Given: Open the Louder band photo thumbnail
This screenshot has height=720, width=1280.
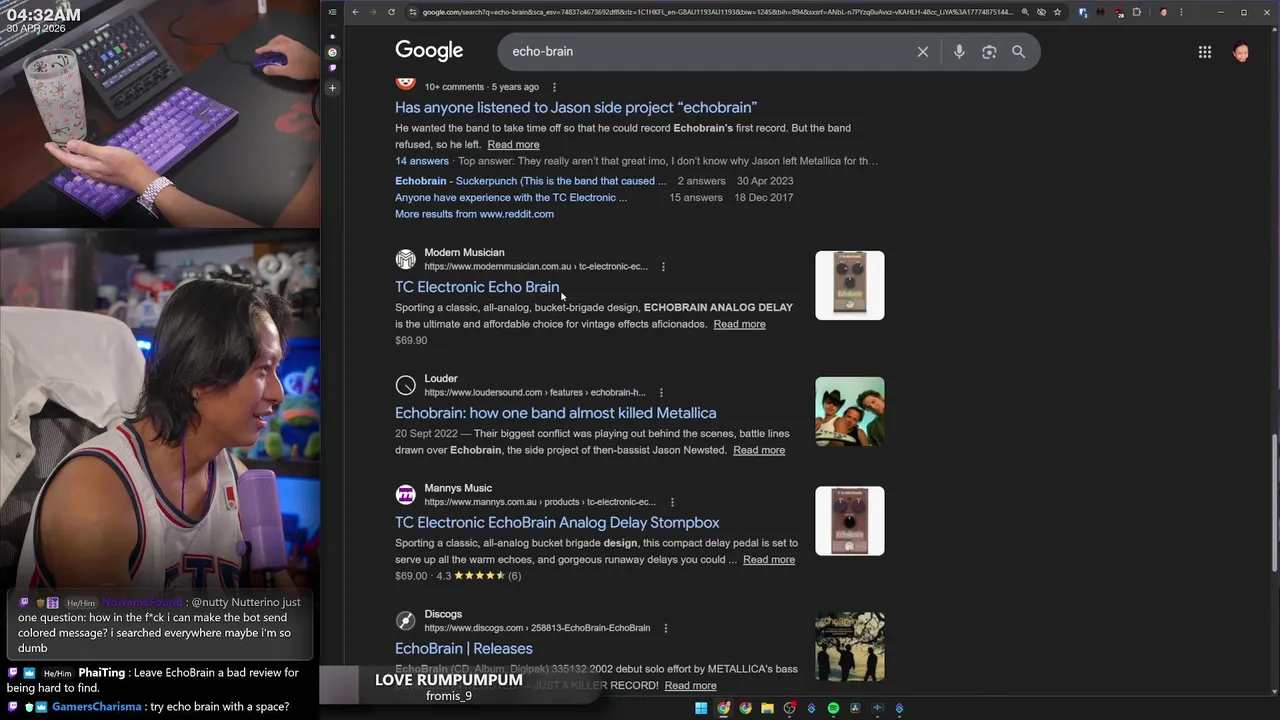Looking at the screenshot, I should pos(850,411).
